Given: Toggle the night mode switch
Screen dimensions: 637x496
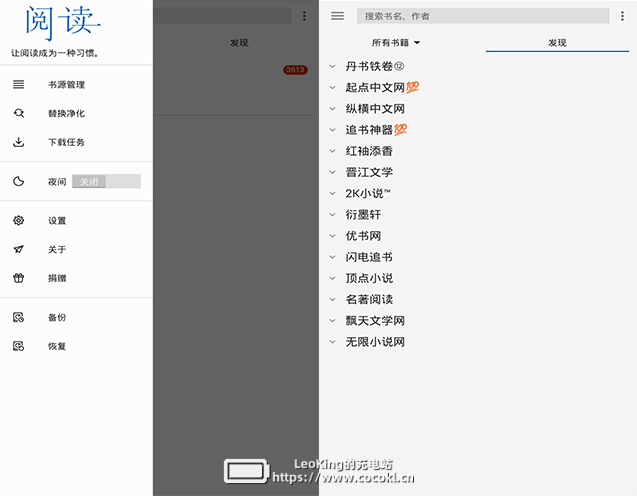Looking at the screenshot, I should point(106,182).
